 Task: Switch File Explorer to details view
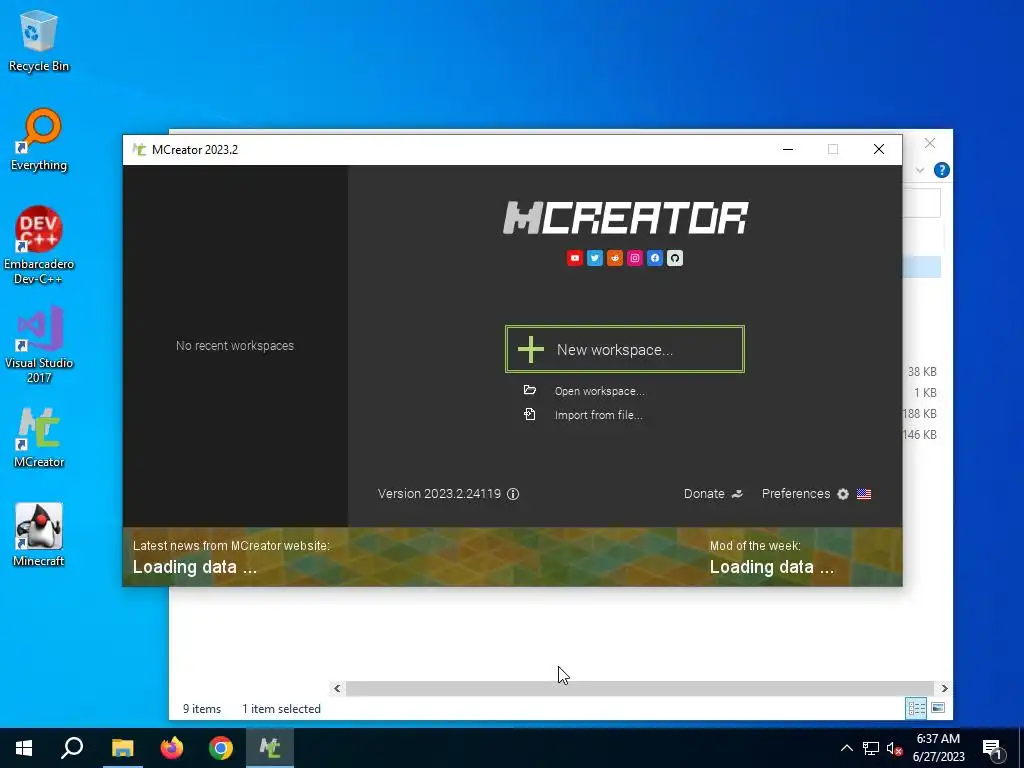click(916, 708)
